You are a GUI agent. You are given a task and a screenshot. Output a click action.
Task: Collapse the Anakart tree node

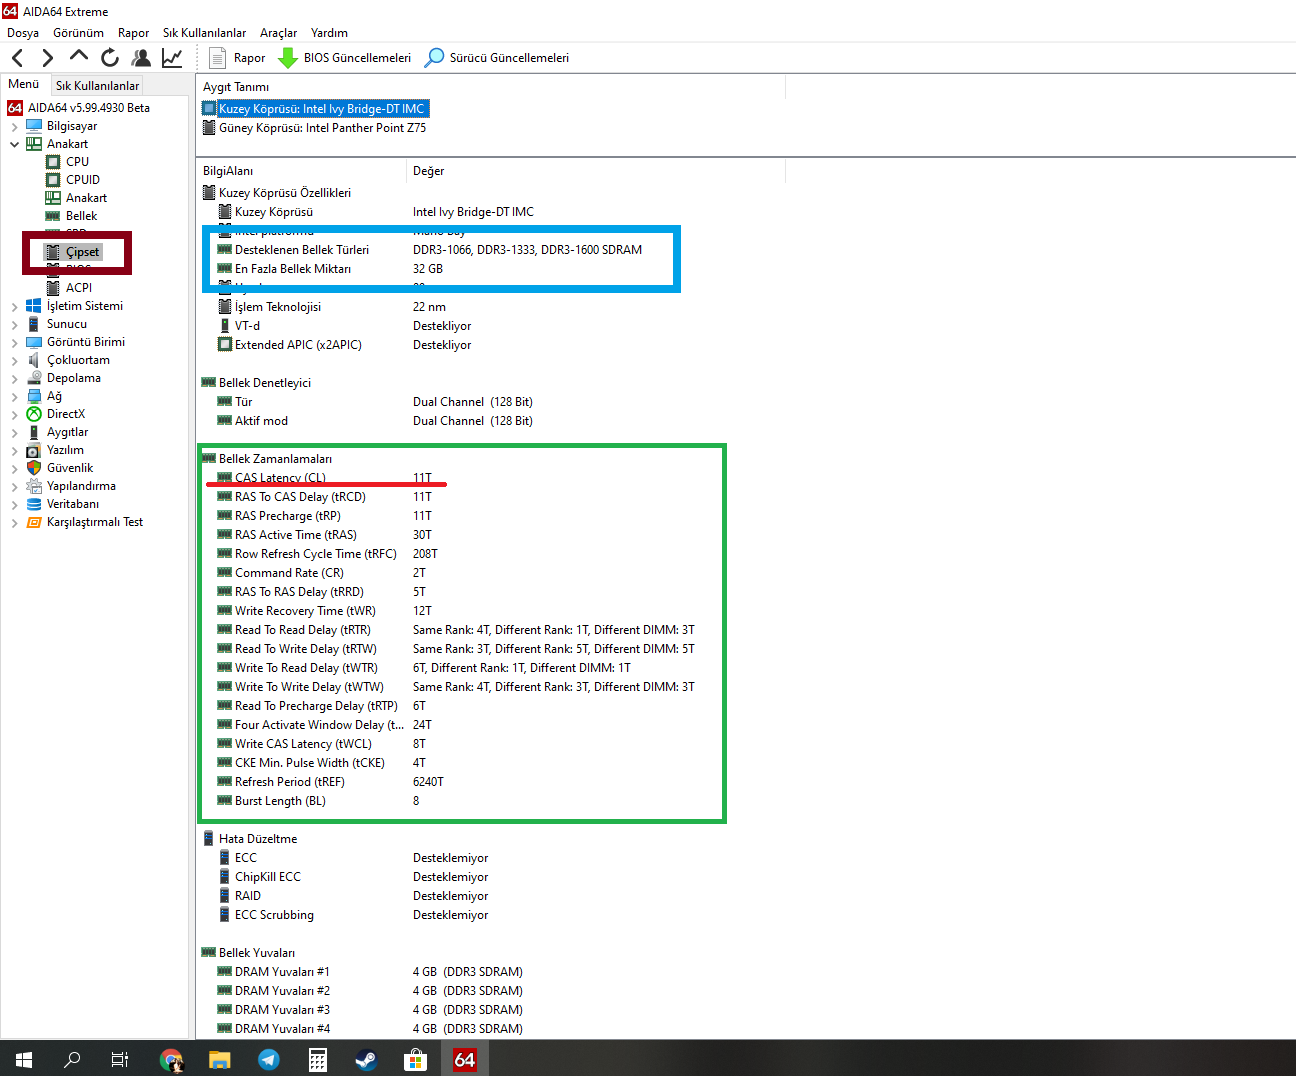pos(14,144)
